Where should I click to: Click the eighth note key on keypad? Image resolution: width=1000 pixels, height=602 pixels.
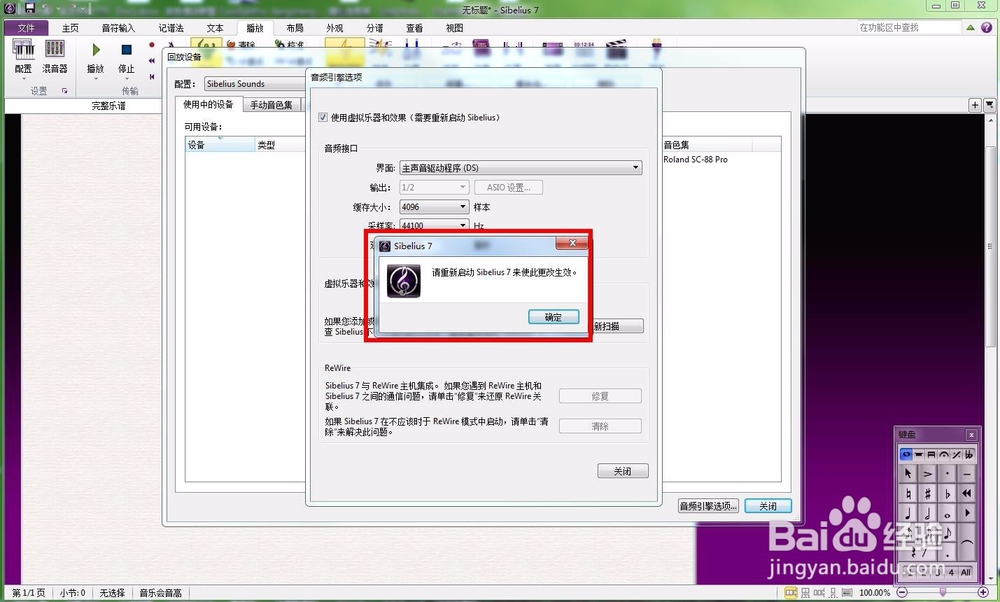(948, 533)
